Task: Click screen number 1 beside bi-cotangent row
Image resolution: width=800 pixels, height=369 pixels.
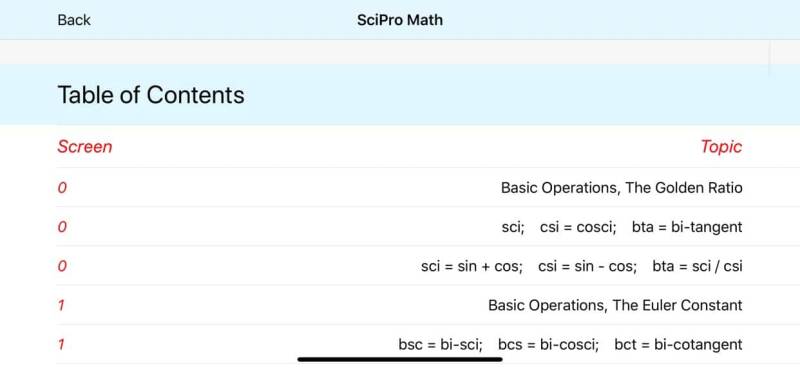Action: (x=61, y=345)
